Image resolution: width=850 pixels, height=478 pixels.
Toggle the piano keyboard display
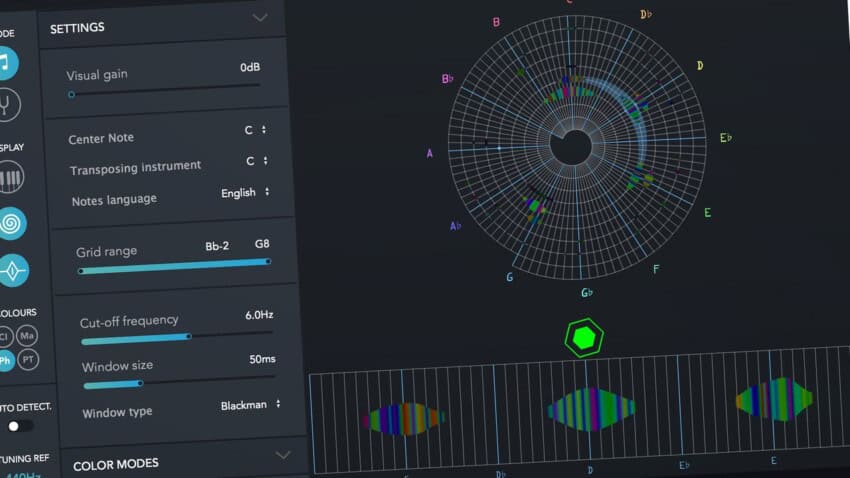point(10,177)
